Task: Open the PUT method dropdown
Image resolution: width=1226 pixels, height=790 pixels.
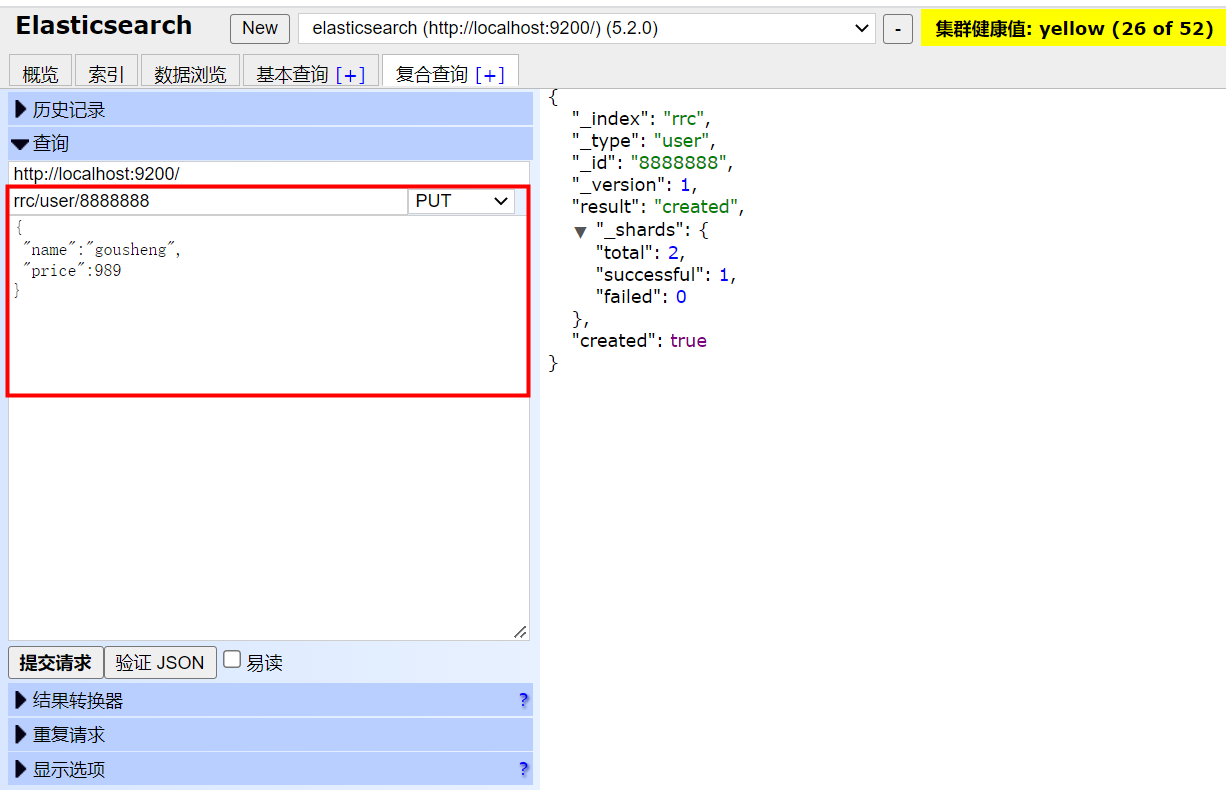Action: 461,201
